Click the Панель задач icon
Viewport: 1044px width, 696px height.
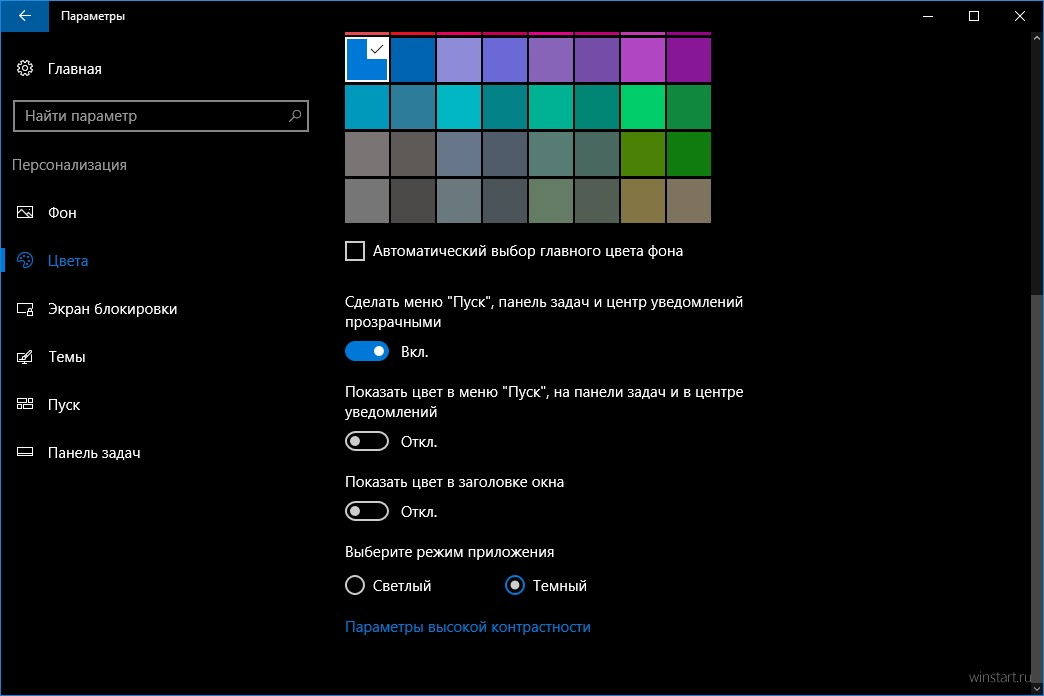pyautogui.click(x=25, y=452)
